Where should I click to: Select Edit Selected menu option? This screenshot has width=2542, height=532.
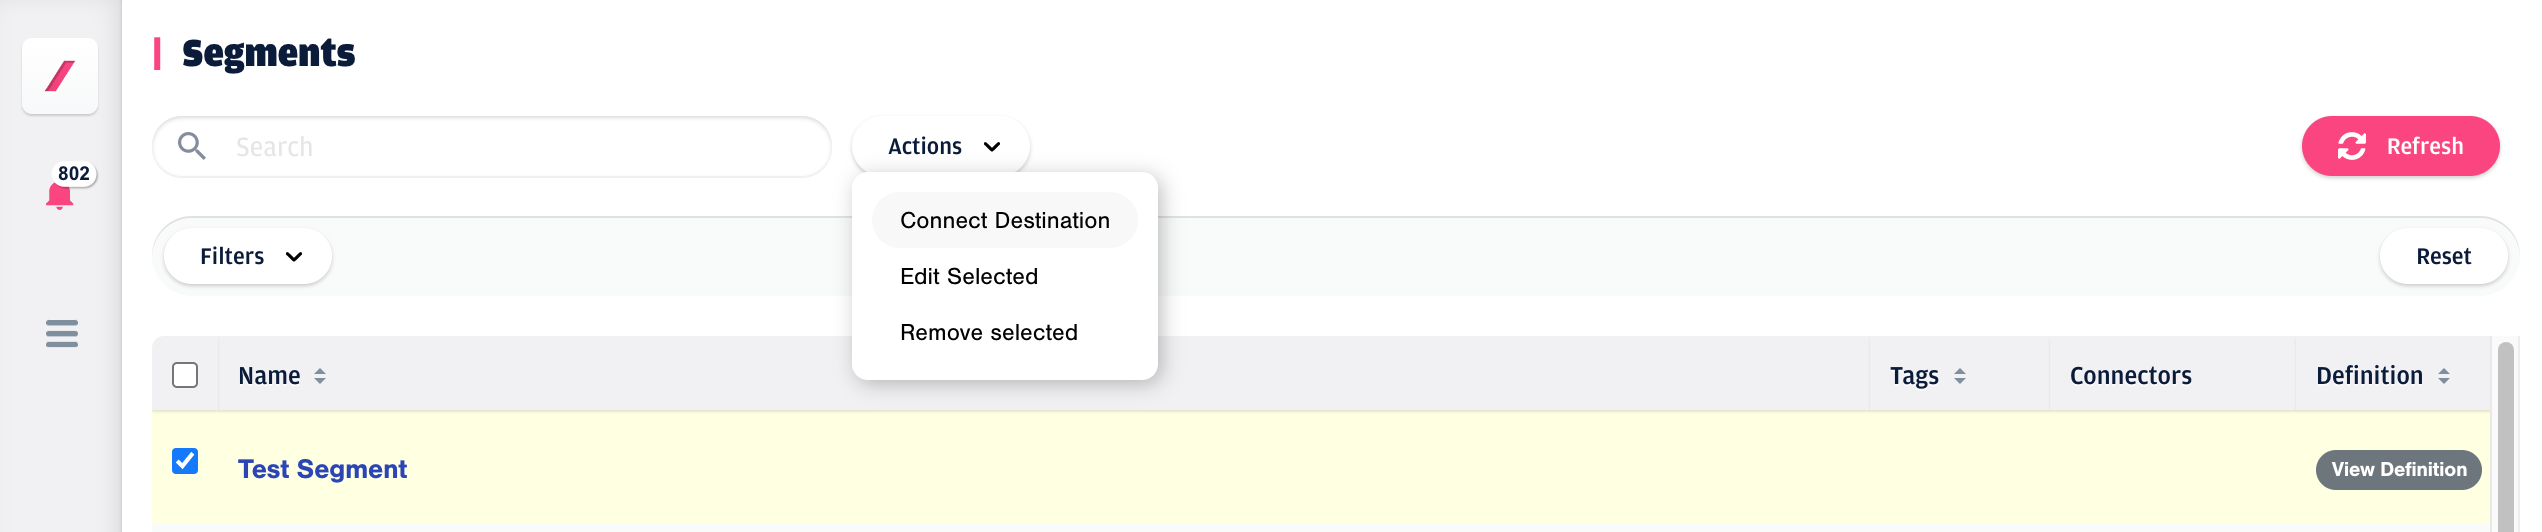(x=969, y=276)
